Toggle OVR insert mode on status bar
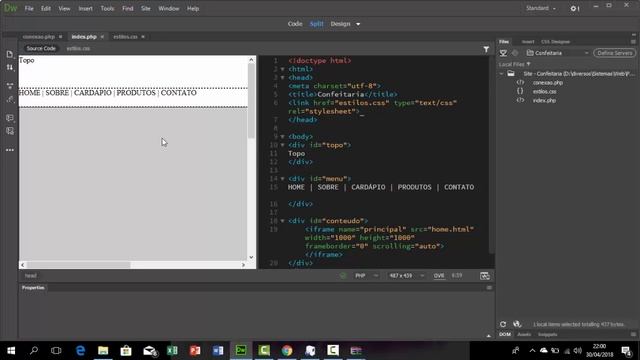This screenshot has width=640, height=360. (x=439, y=276)
